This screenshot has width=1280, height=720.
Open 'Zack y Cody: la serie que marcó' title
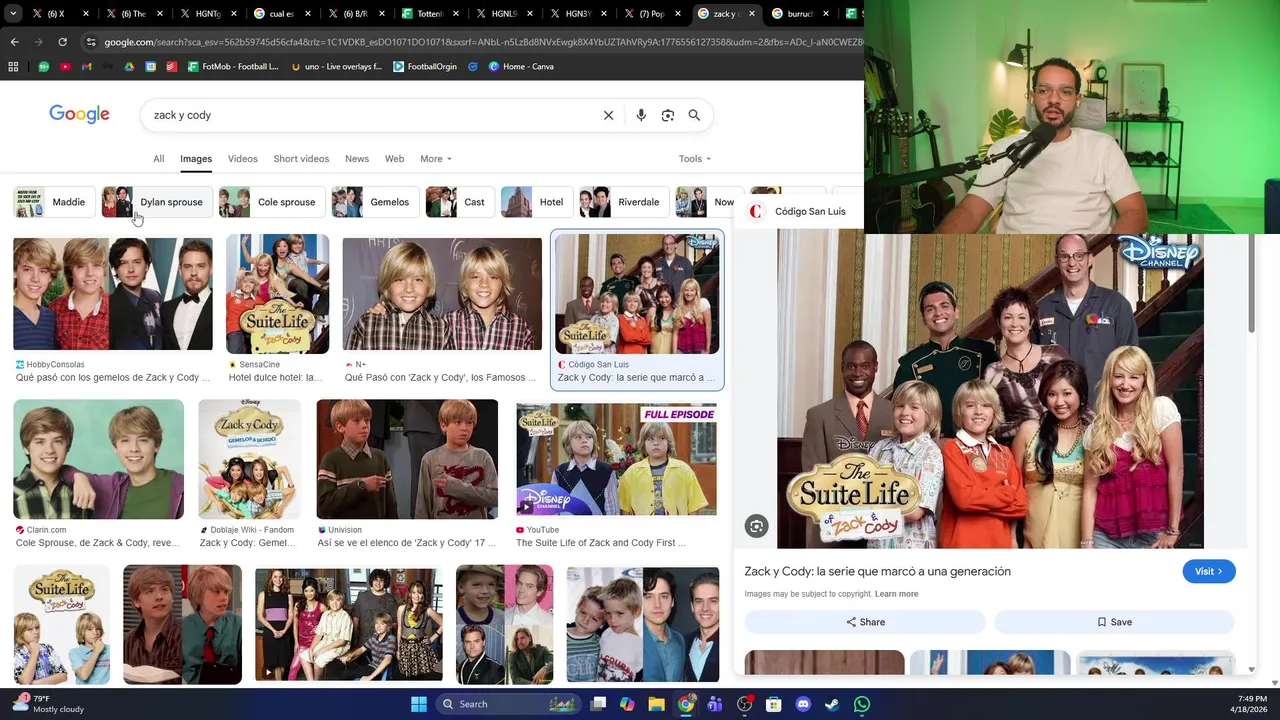(877, 571)
